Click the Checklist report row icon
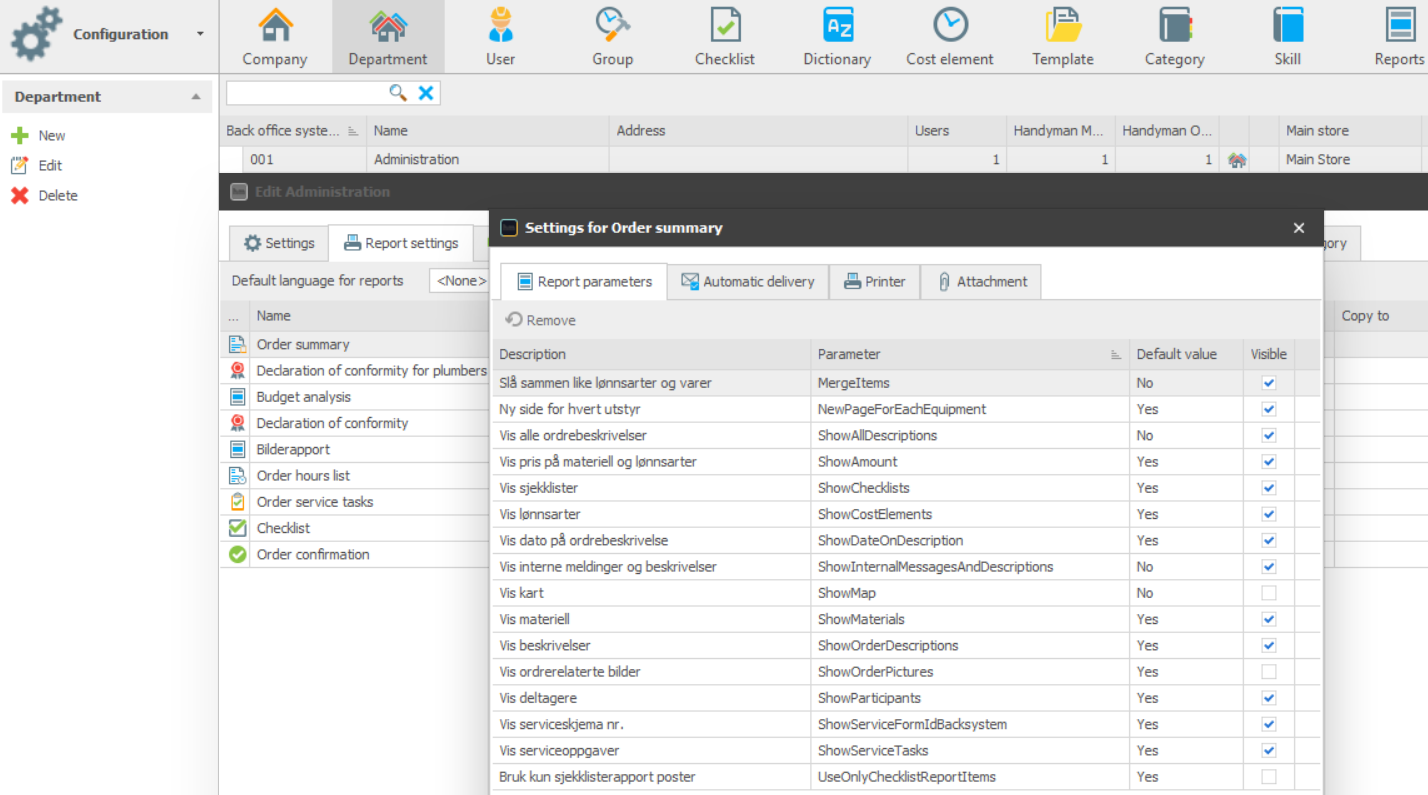The image size is (1428, 795). tap(237, 528)
